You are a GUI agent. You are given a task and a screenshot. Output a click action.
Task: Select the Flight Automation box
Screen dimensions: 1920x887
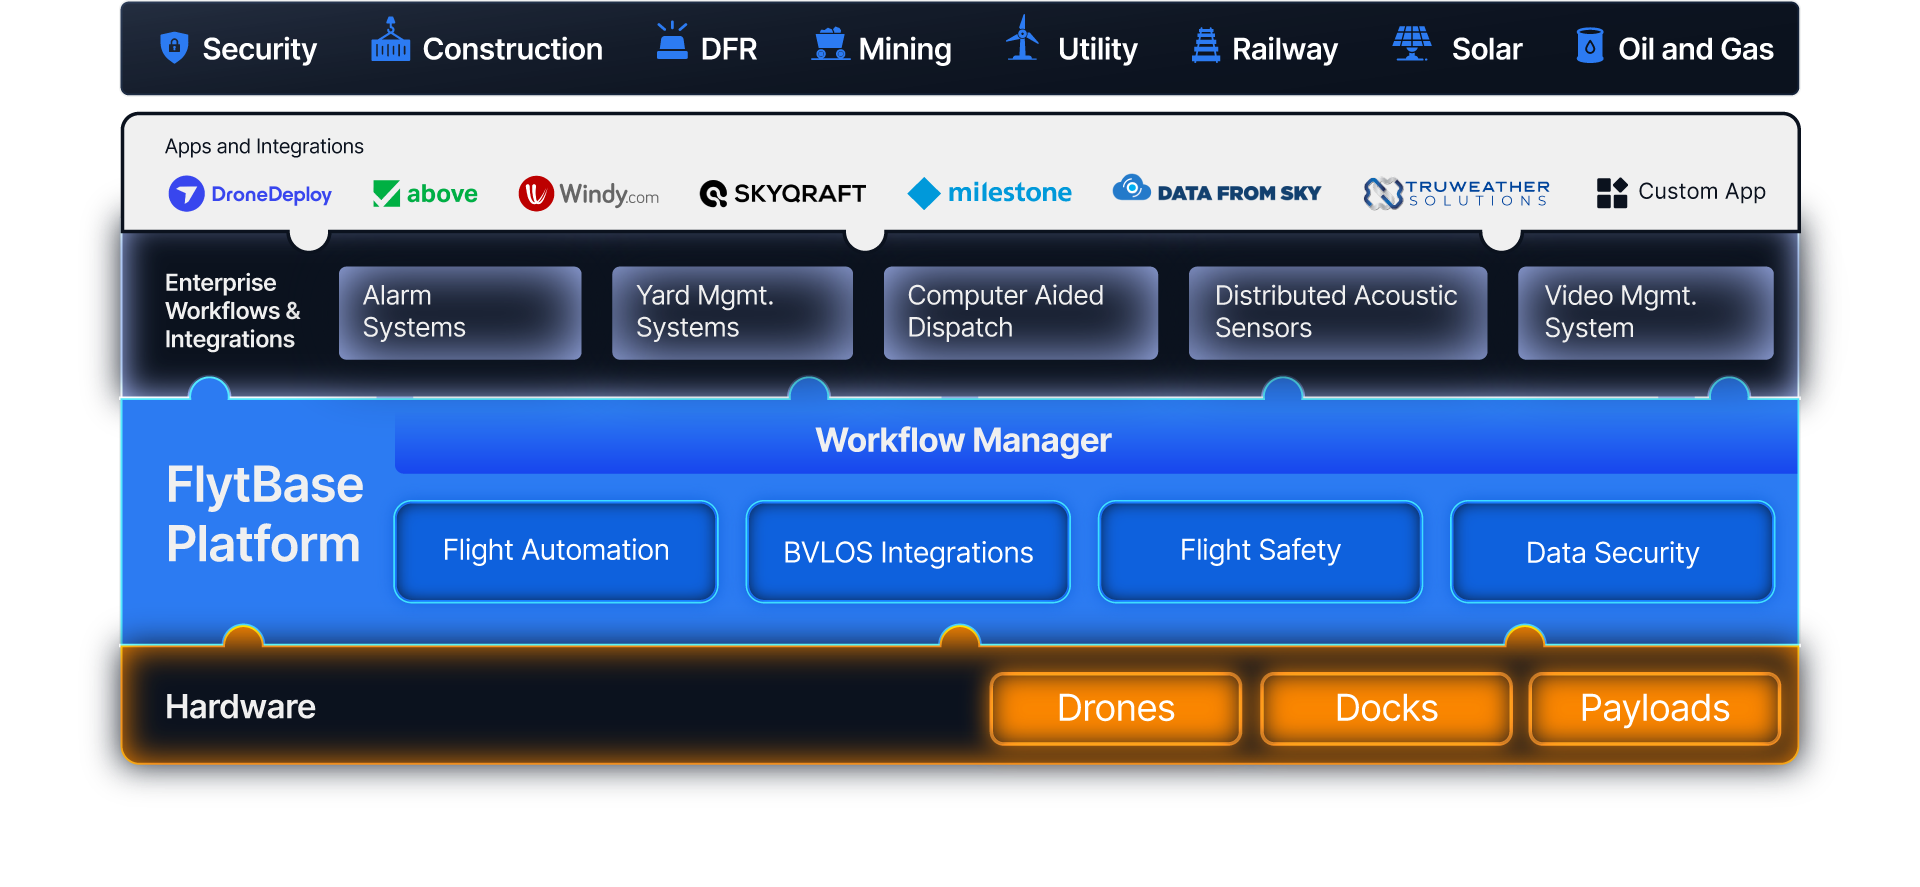[556, 551]
